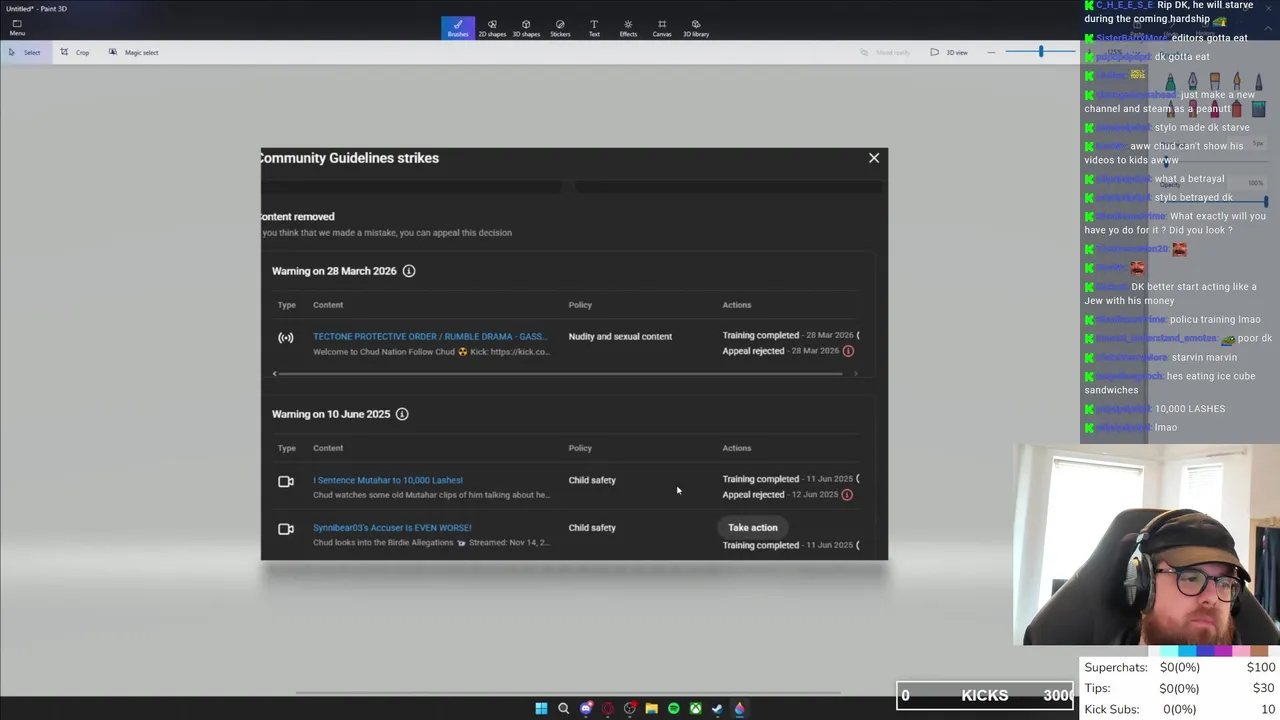Select the Brushes tool in Paint 3D
This screenshot has width=1280, height=720.
[x=458, y=28]
